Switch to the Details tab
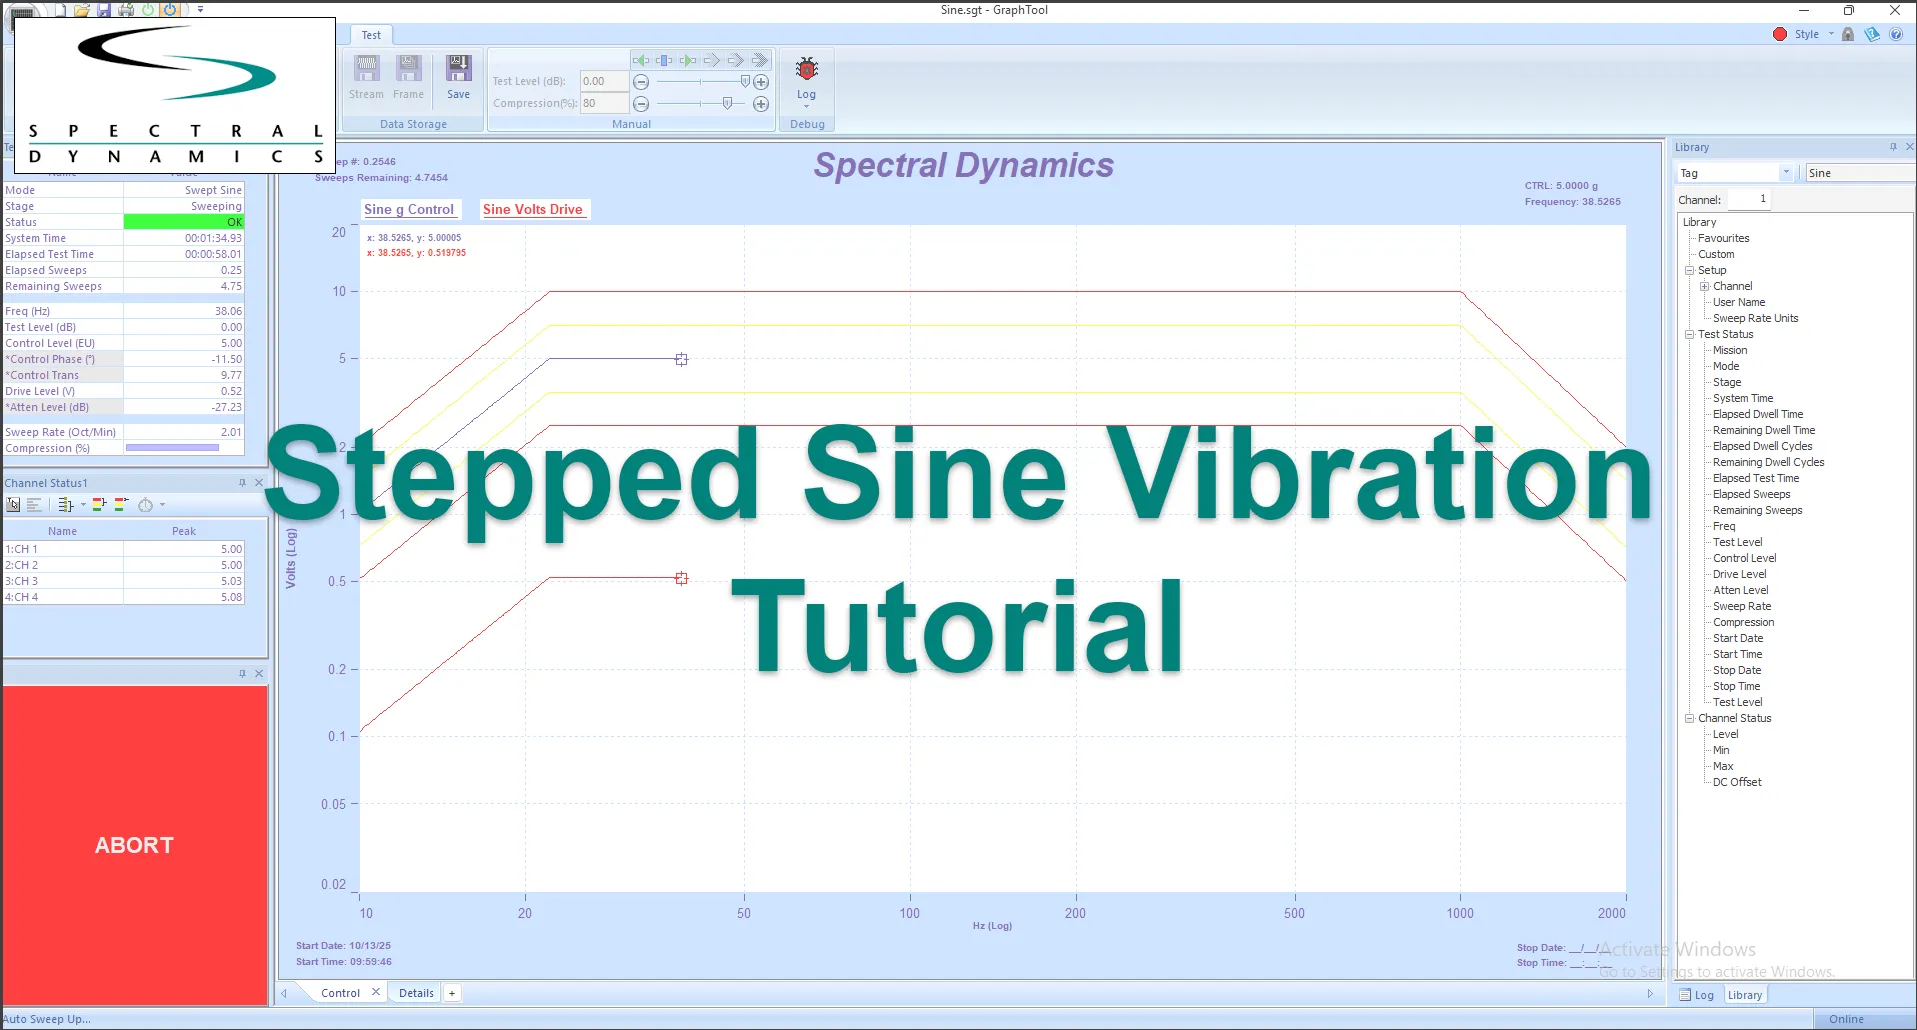 coord(415,992)
